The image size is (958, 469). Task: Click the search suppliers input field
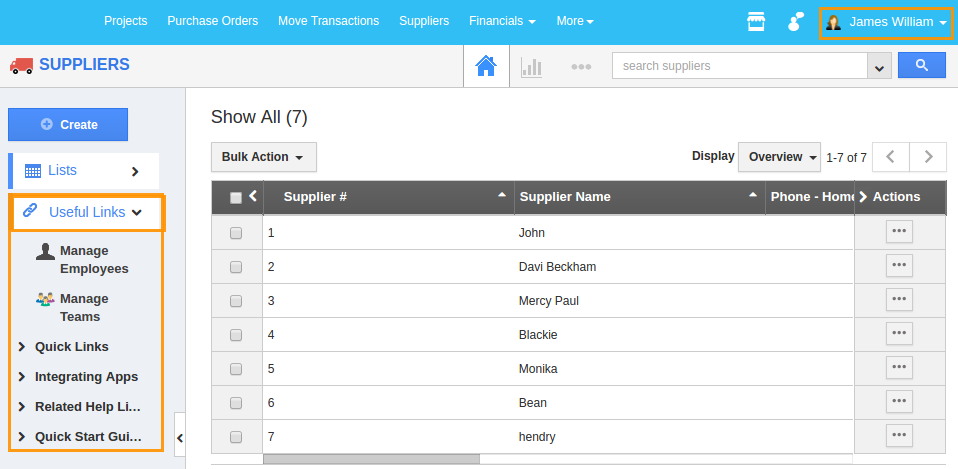pyautogui.click(x=739, y=66)
